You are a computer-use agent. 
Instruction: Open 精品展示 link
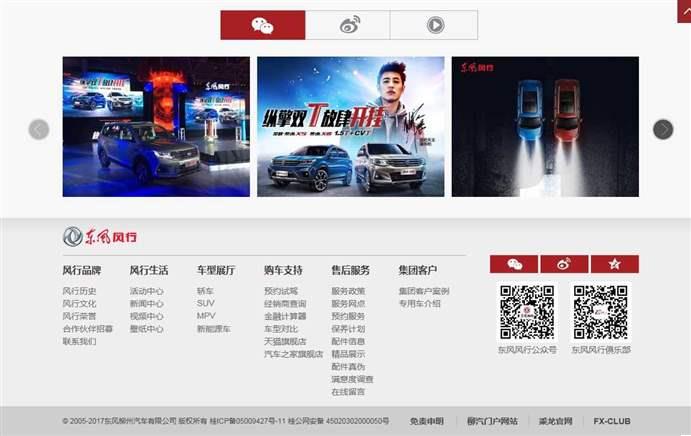coord(348,354)
